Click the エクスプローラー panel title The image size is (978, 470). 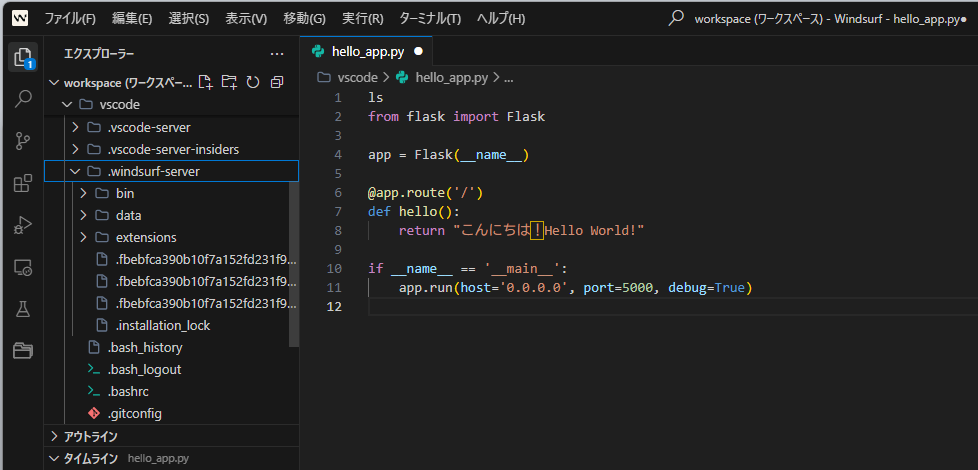pyautogui.click(x=99, y=54)
